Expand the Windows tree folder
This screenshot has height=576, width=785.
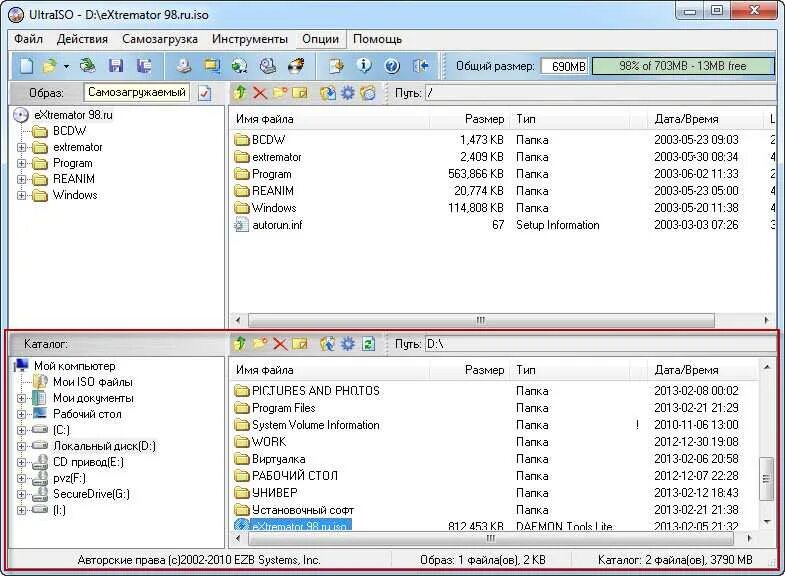tap(21, 195)
